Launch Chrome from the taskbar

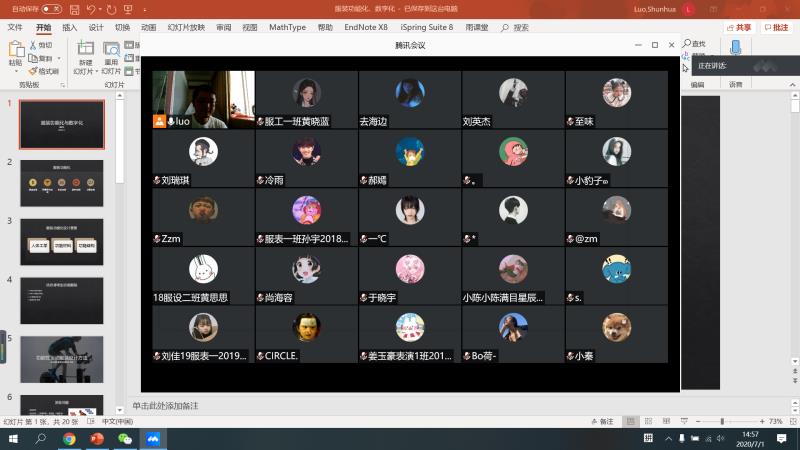(x=69, y=438)
